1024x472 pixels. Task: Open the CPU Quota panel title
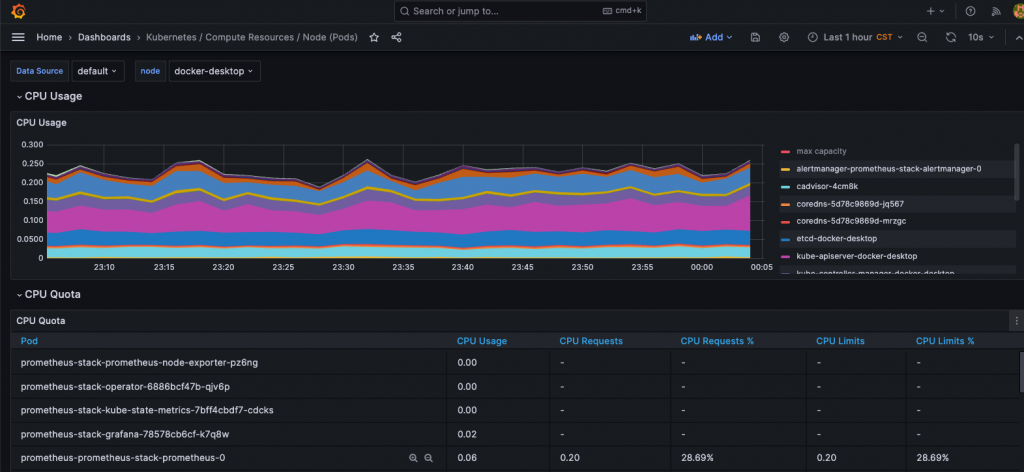click(x=40, y=321)
